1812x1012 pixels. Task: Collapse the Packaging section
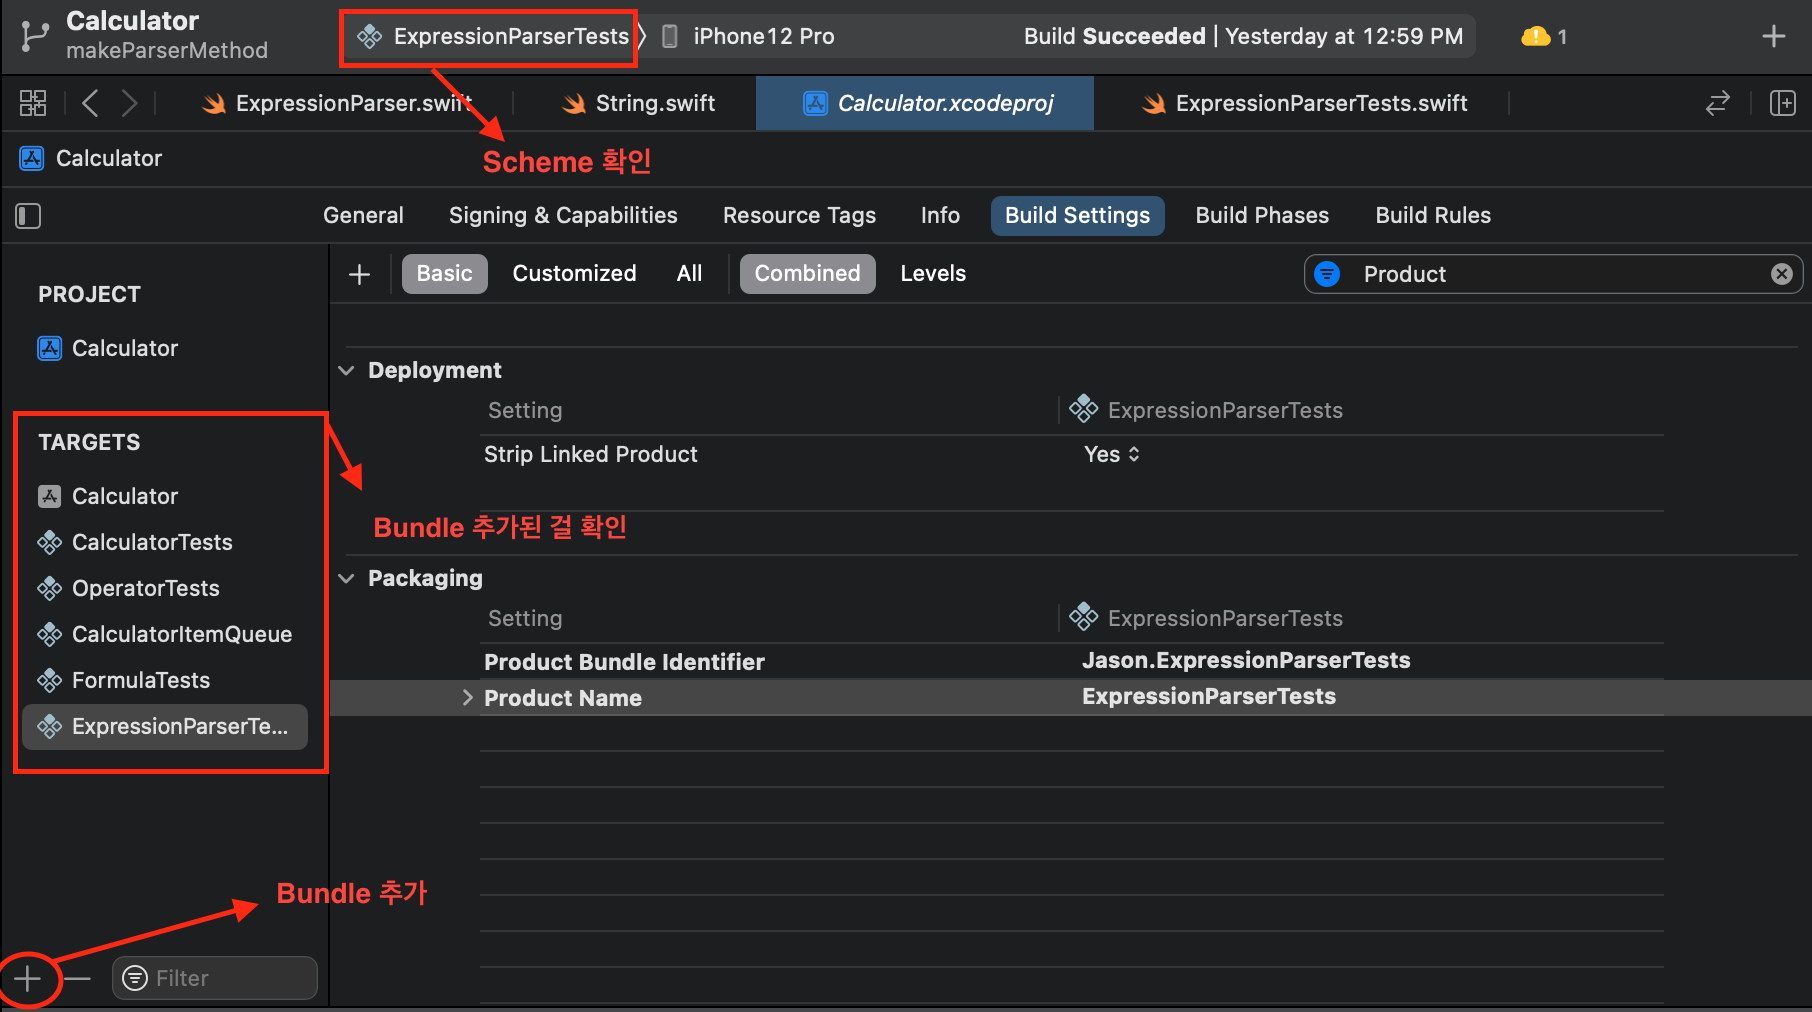[346, 579]
